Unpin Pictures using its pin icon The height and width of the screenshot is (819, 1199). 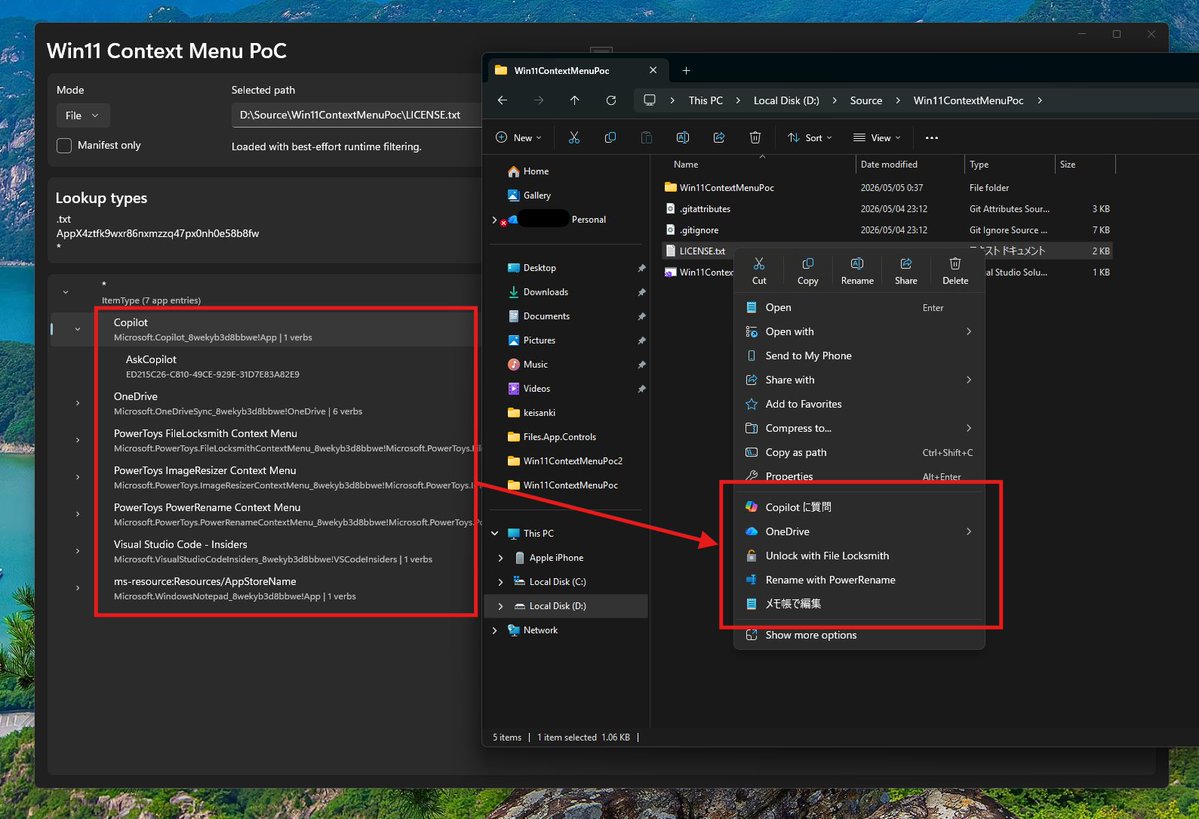point(641,340)
